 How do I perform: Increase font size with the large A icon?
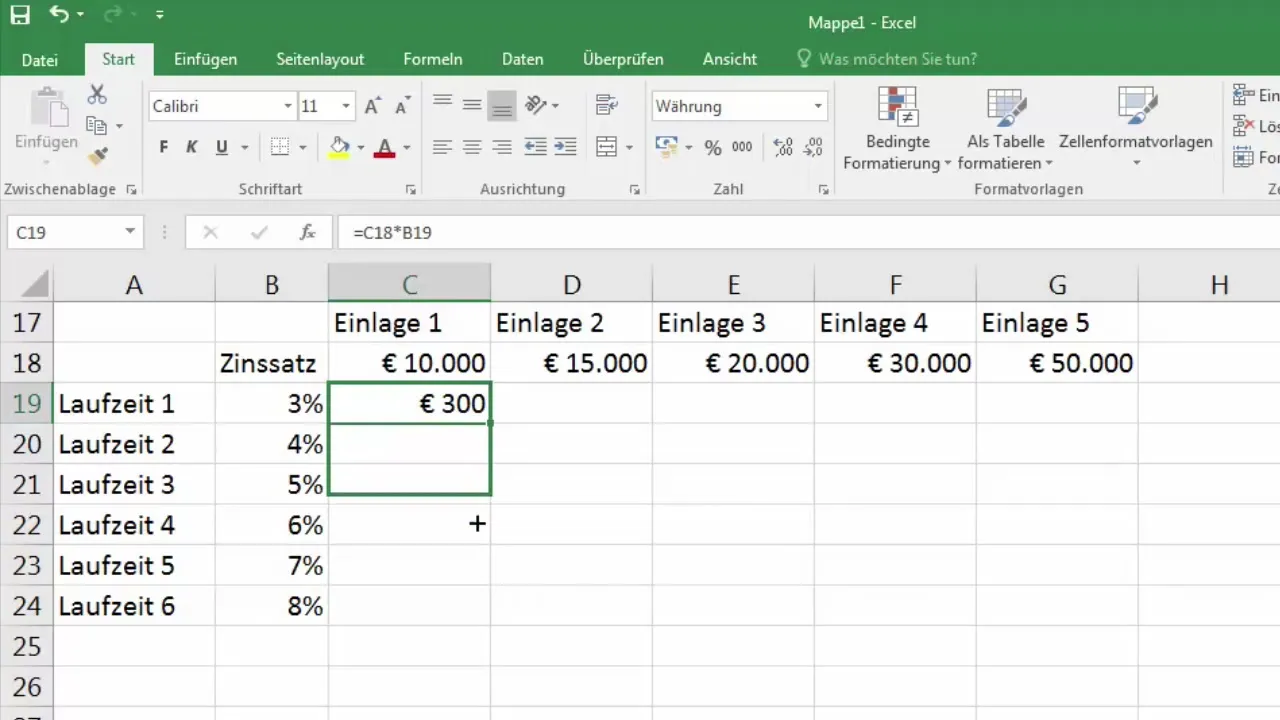click(x=373, y=106)
